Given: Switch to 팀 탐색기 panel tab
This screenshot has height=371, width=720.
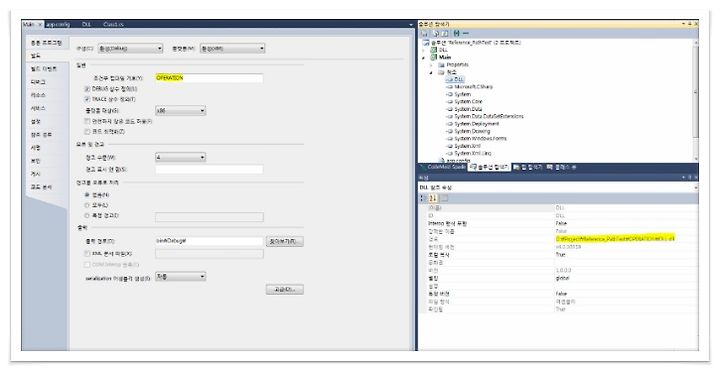Looking at the screenshot, I should coord(528,168).
